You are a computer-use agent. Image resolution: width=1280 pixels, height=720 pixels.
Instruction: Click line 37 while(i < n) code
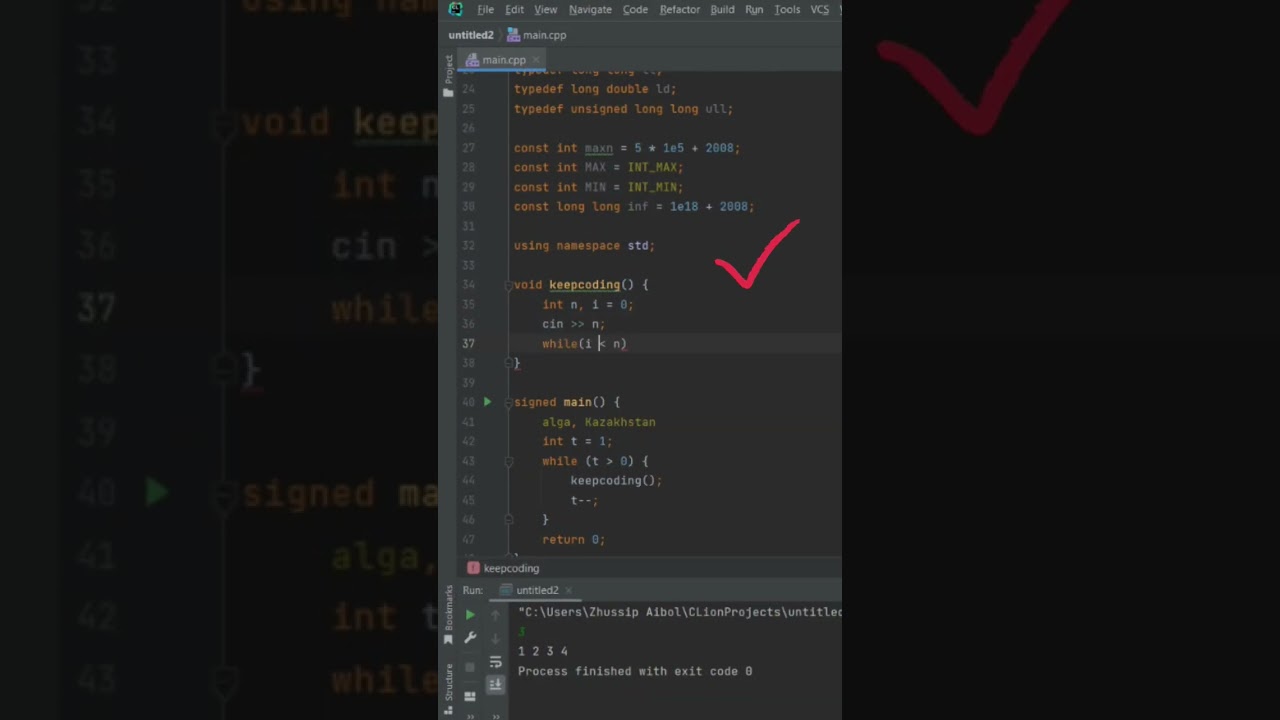[584, 344]
